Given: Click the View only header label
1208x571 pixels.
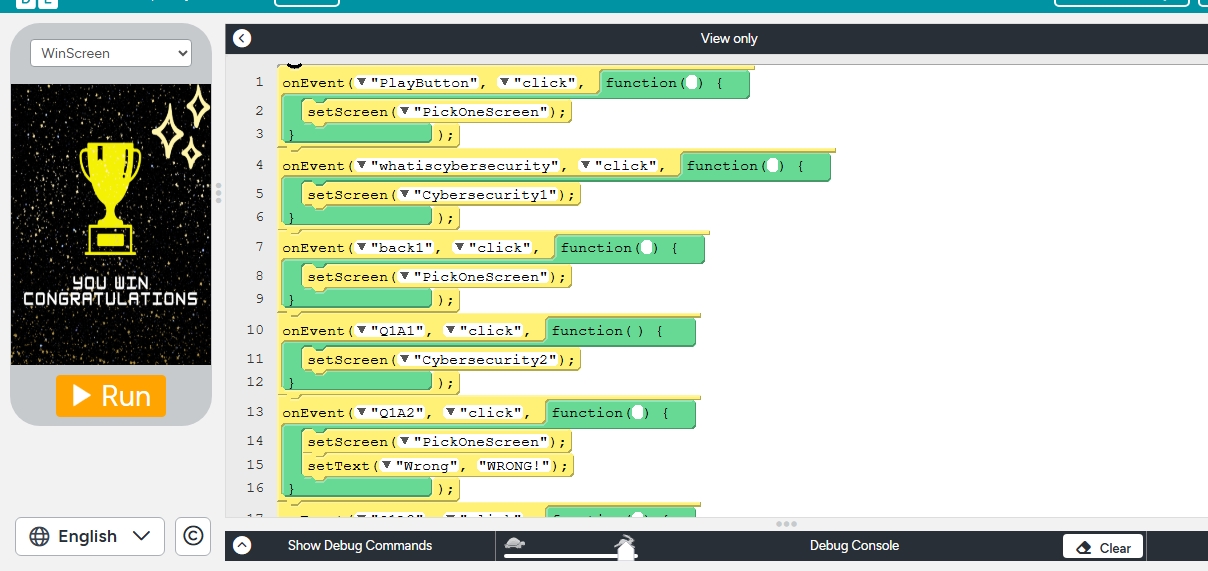Looking at the screenshot, I should 729,38.
